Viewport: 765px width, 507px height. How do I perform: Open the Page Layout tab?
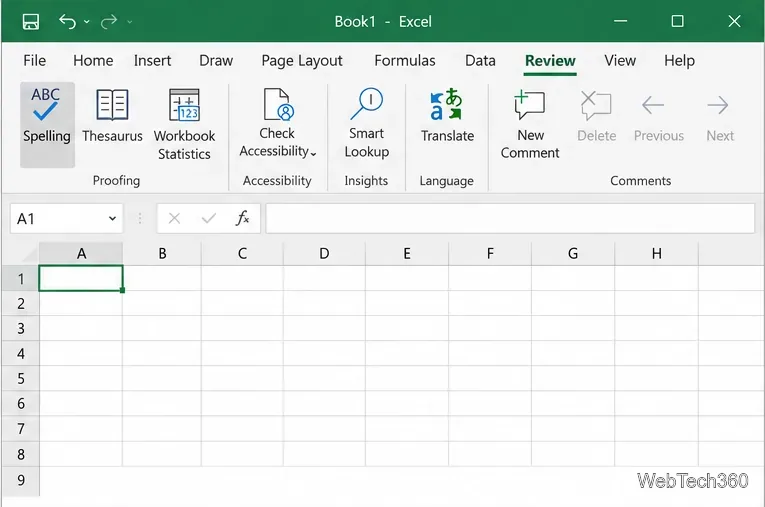302,61
